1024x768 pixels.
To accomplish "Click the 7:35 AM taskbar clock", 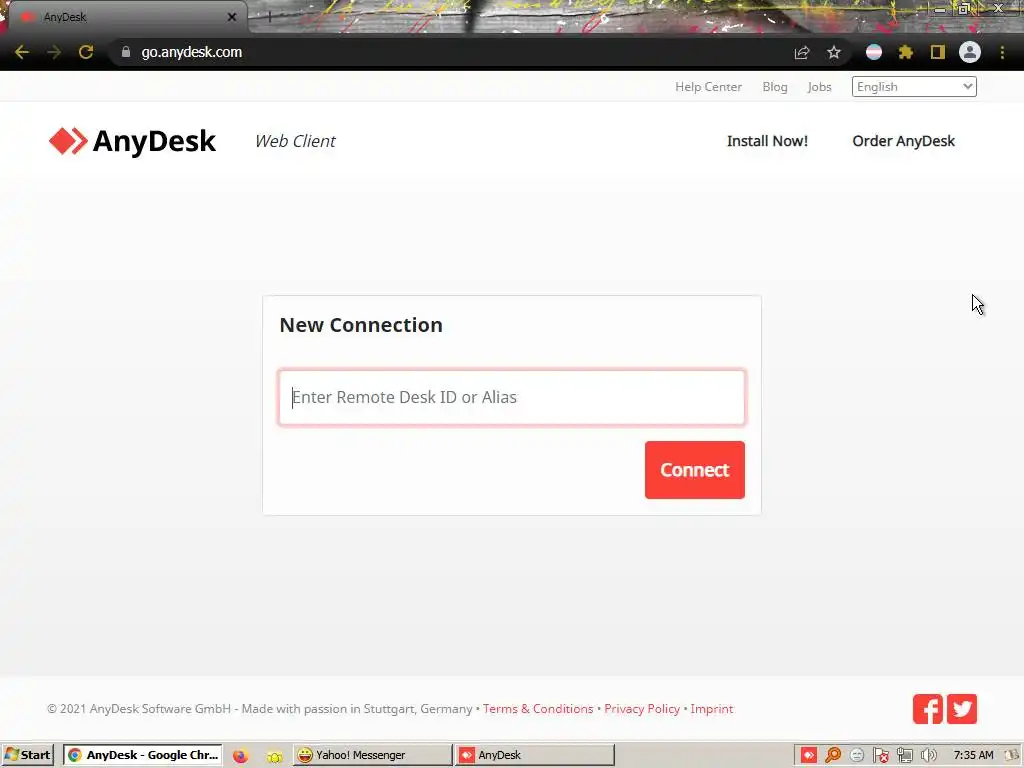I will pyautogui.click(x=974, y=756).
